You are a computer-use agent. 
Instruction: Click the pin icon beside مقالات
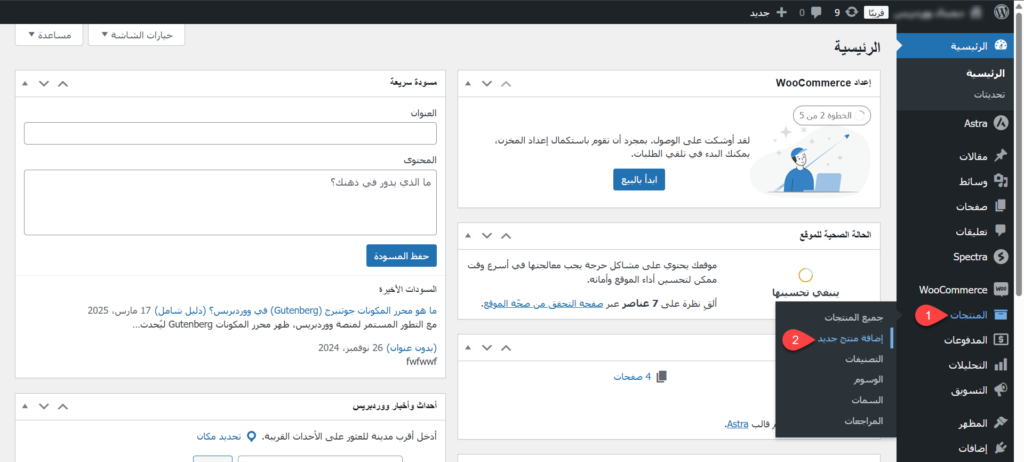tap(1000, 156)
